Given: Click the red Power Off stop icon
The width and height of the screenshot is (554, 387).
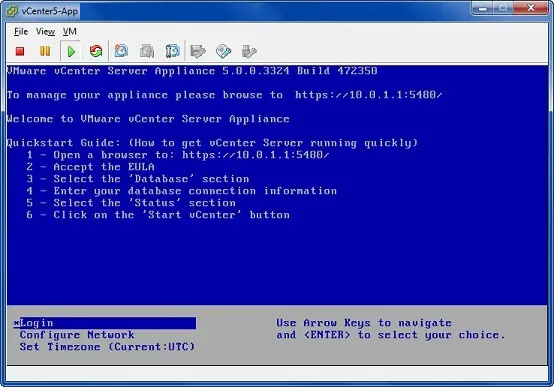Looking at the screenshot, I should 20,51.
